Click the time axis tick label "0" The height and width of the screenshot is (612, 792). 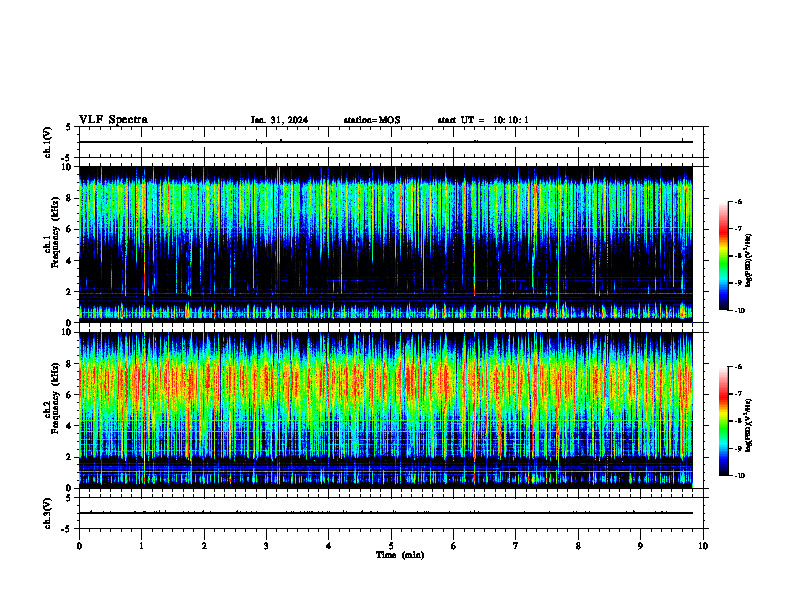(79, 546)
